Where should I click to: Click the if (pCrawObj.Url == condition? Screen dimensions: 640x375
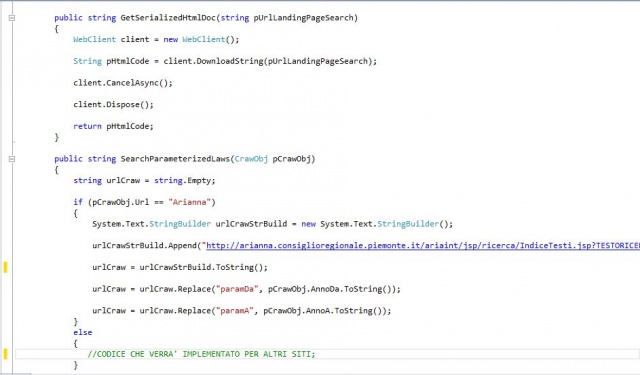coord(144,202)
